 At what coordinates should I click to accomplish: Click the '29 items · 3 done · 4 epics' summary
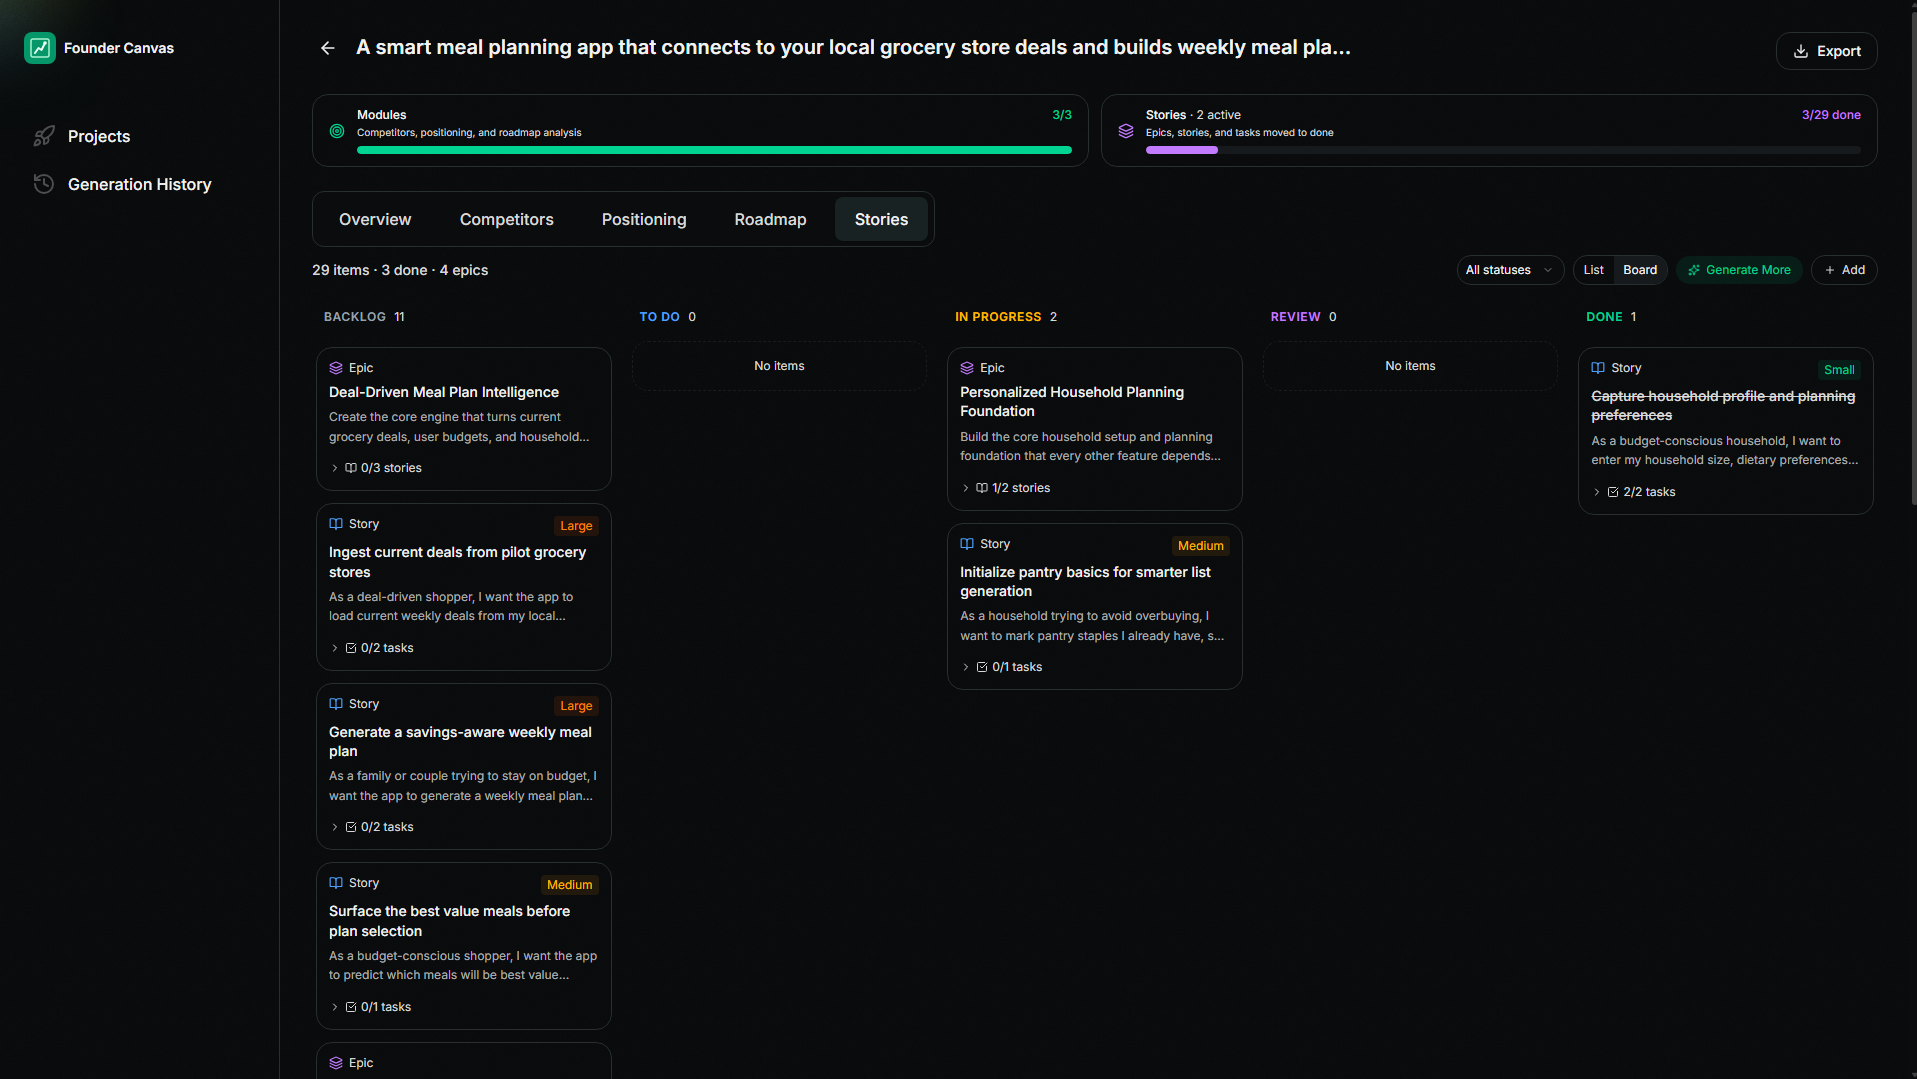click(x=400, y=270)
